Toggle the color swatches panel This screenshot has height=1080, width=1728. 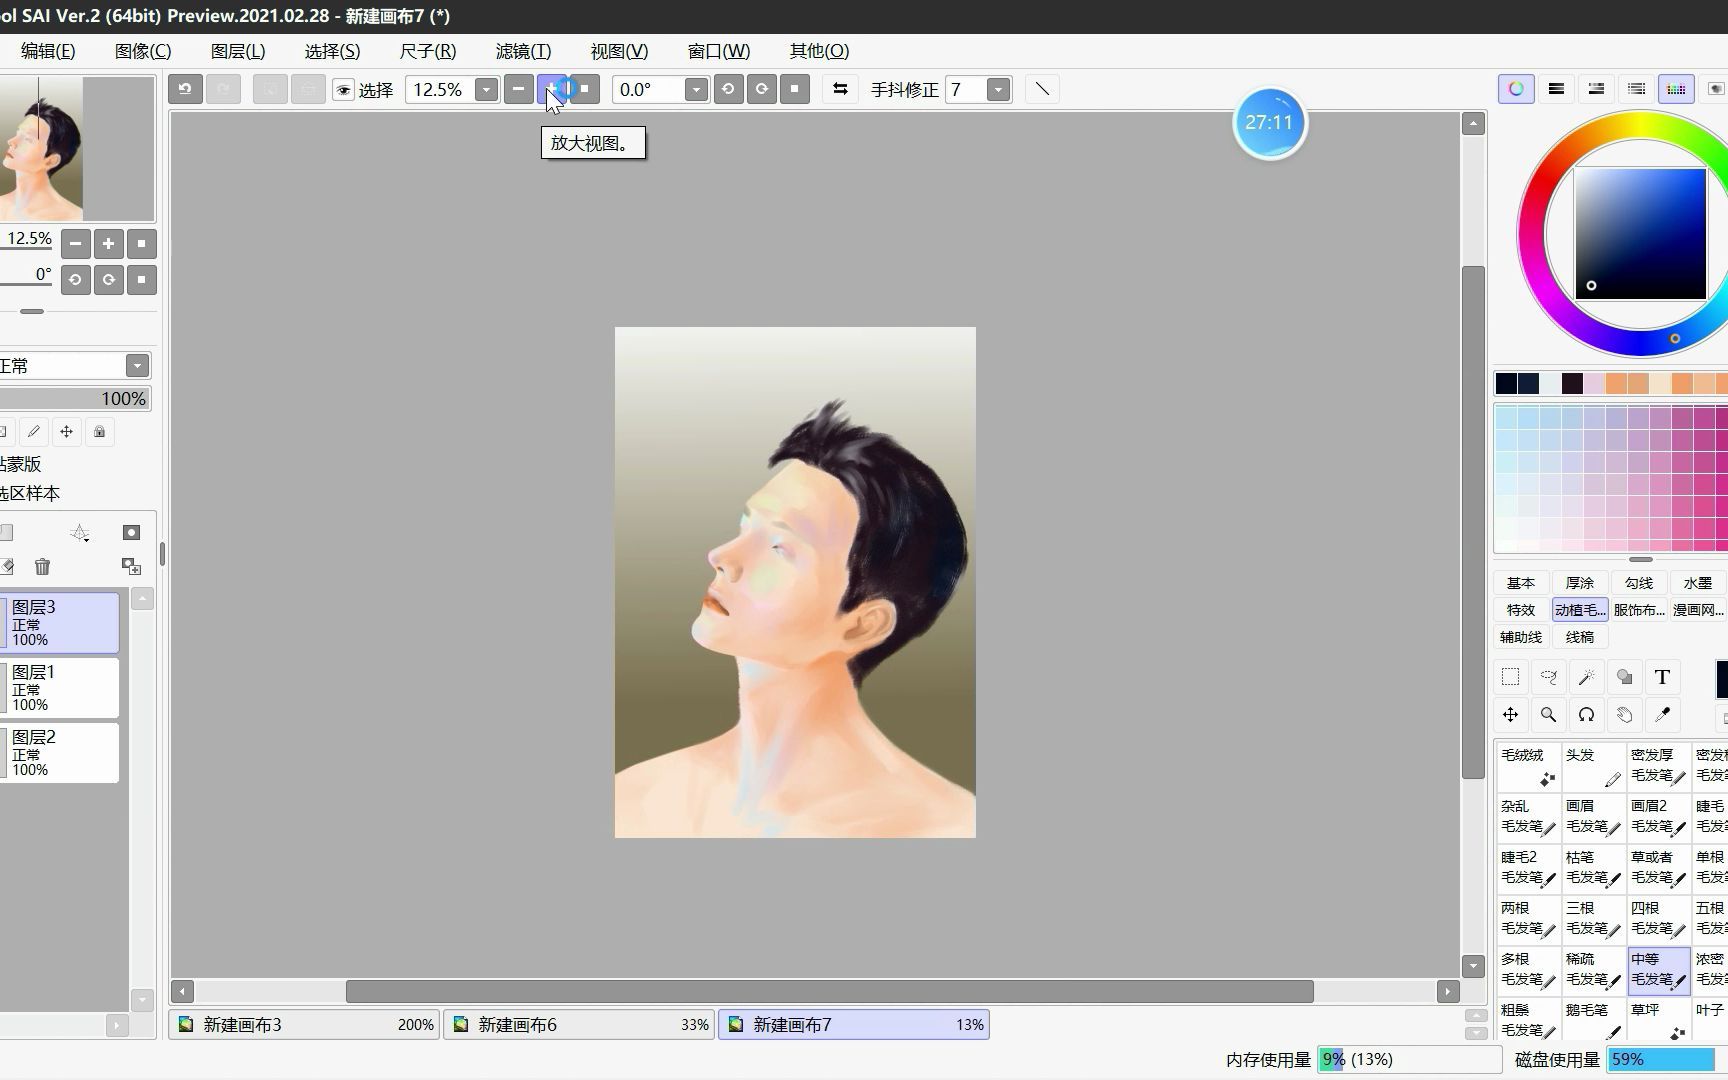click(x=1676, y=89)
